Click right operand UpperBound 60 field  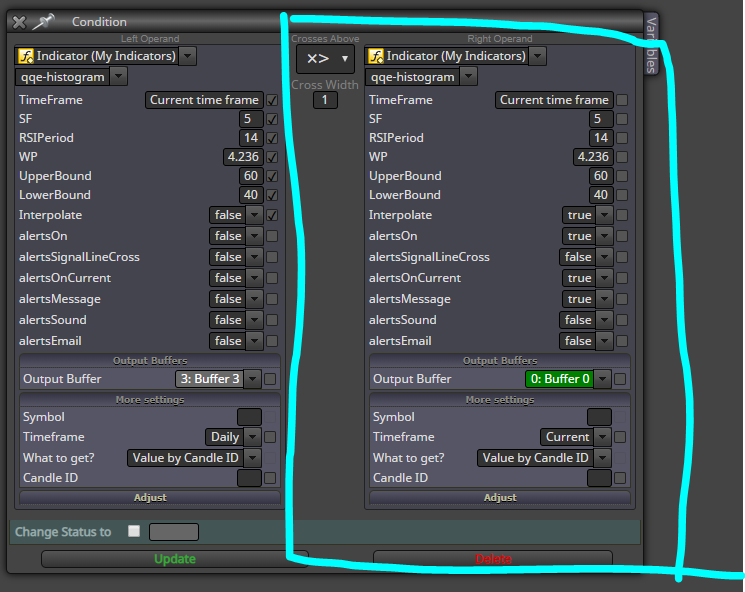point(601,176)
